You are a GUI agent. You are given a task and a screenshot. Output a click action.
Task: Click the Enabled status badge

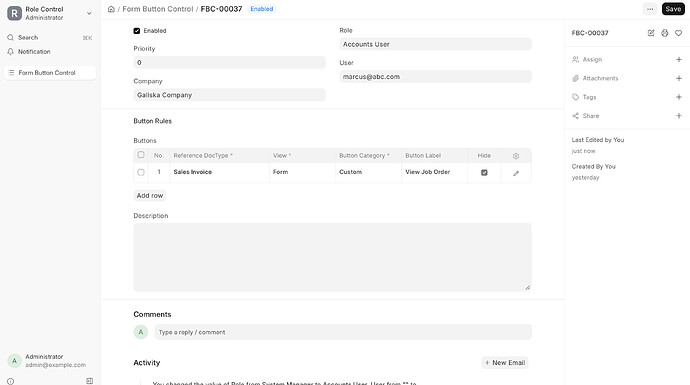[x=262, y=9]
